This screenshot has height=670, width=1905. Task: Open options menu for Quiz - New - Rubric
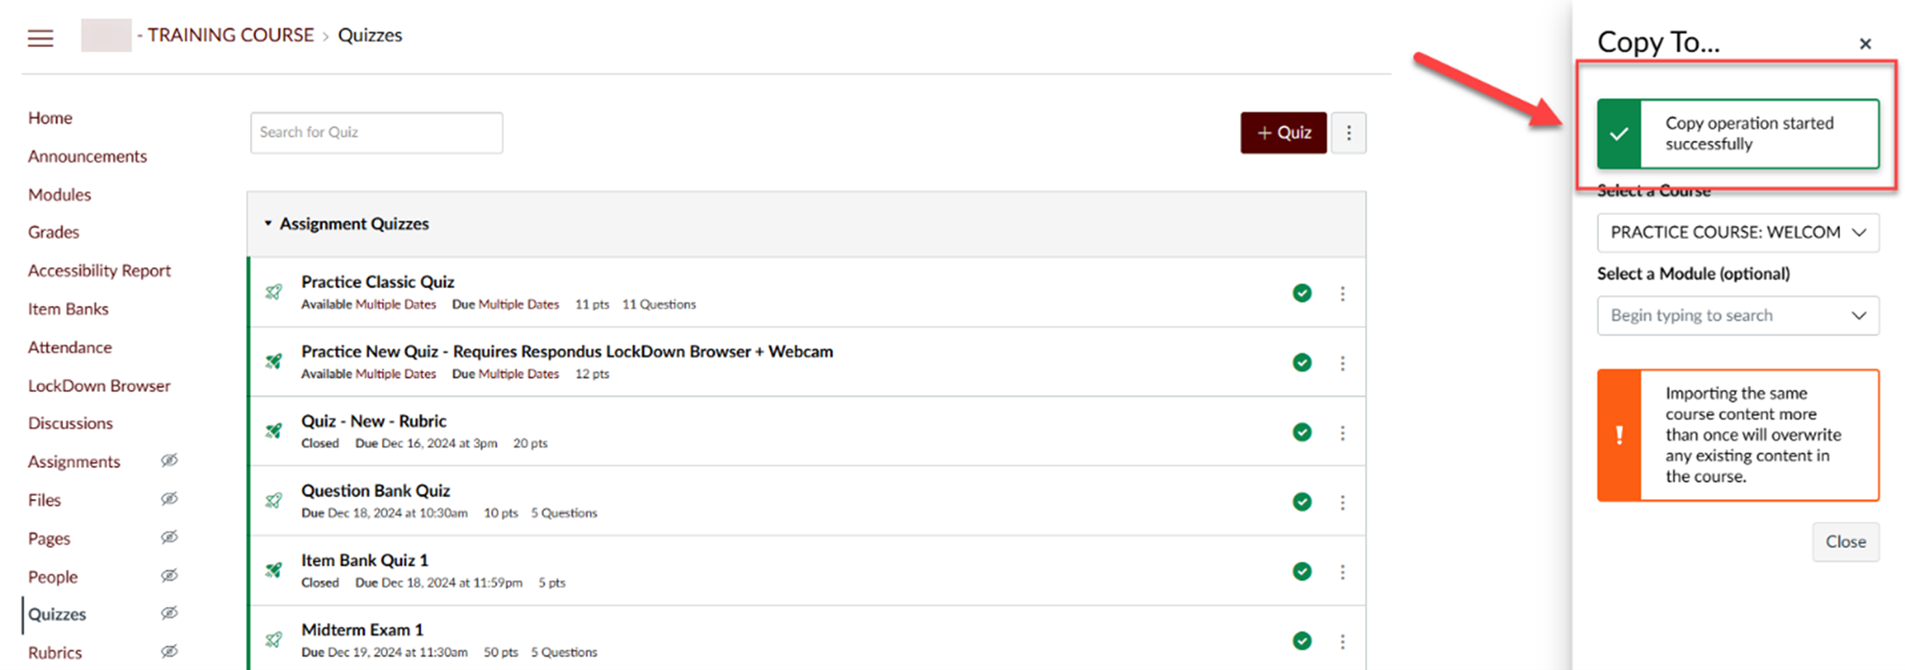click(1342, 433)
